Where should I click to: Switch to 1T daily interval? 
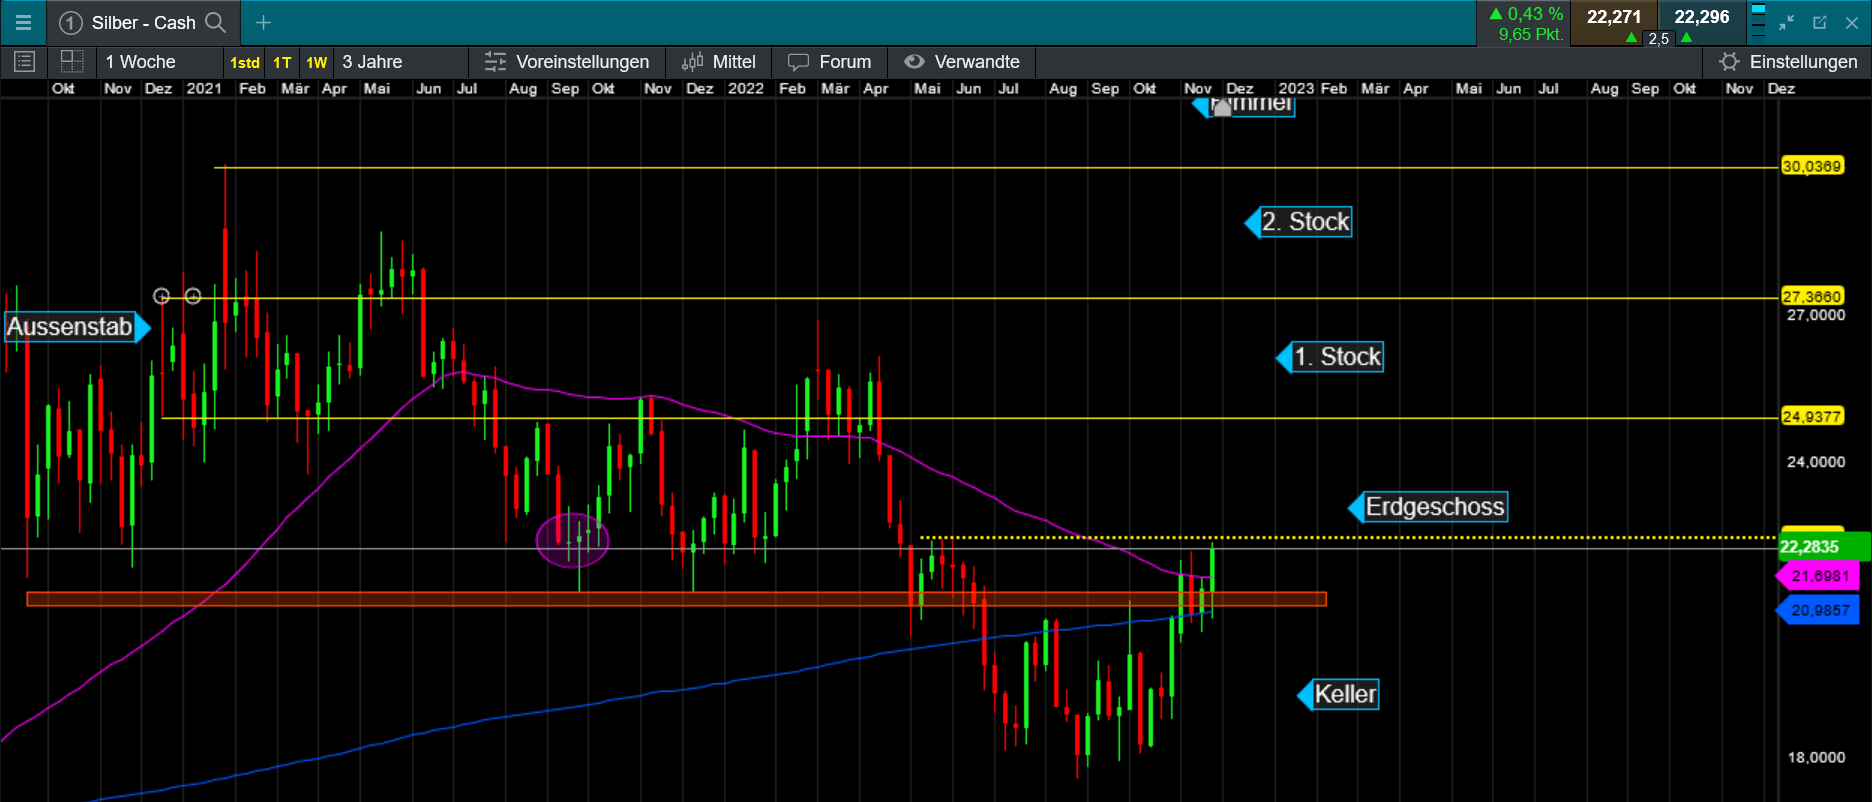283,62
